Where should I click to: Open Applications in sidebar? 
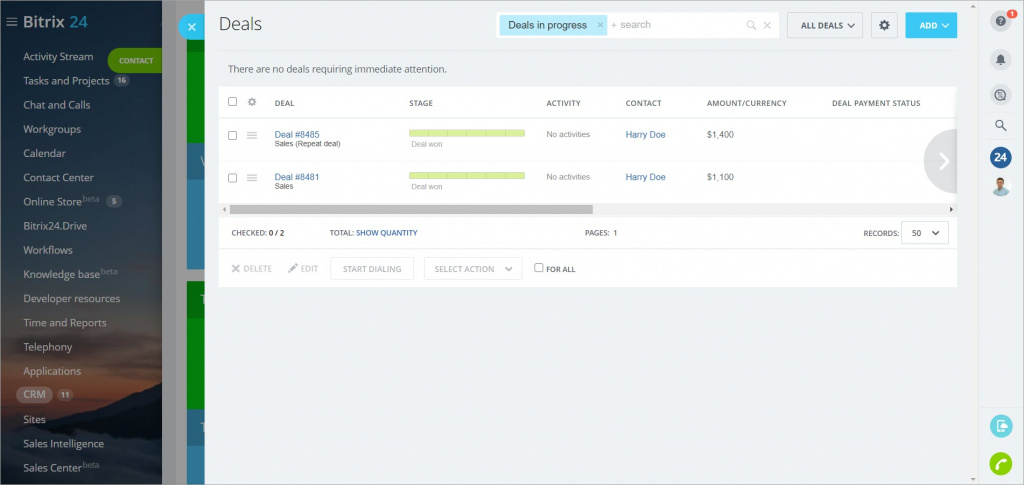click(x=52, y=371)
